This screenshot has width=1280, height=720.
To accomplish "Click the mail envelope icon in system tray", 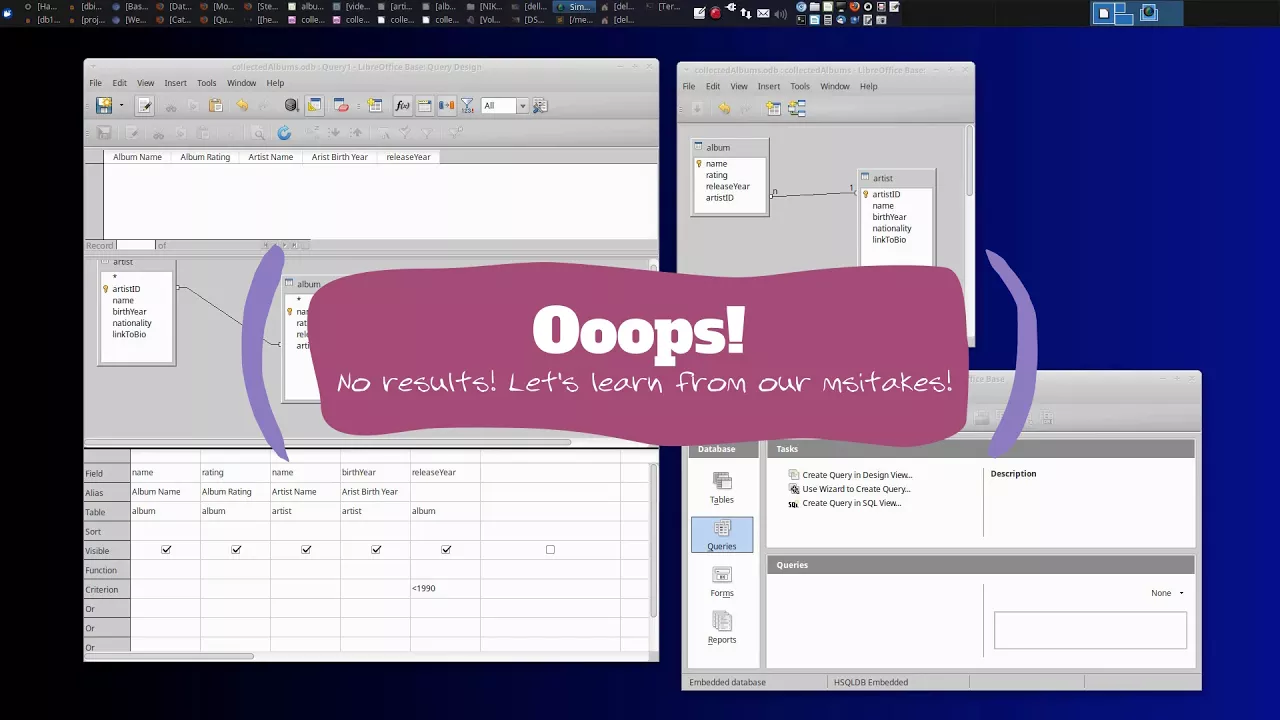I will click(x=764, y=13).
